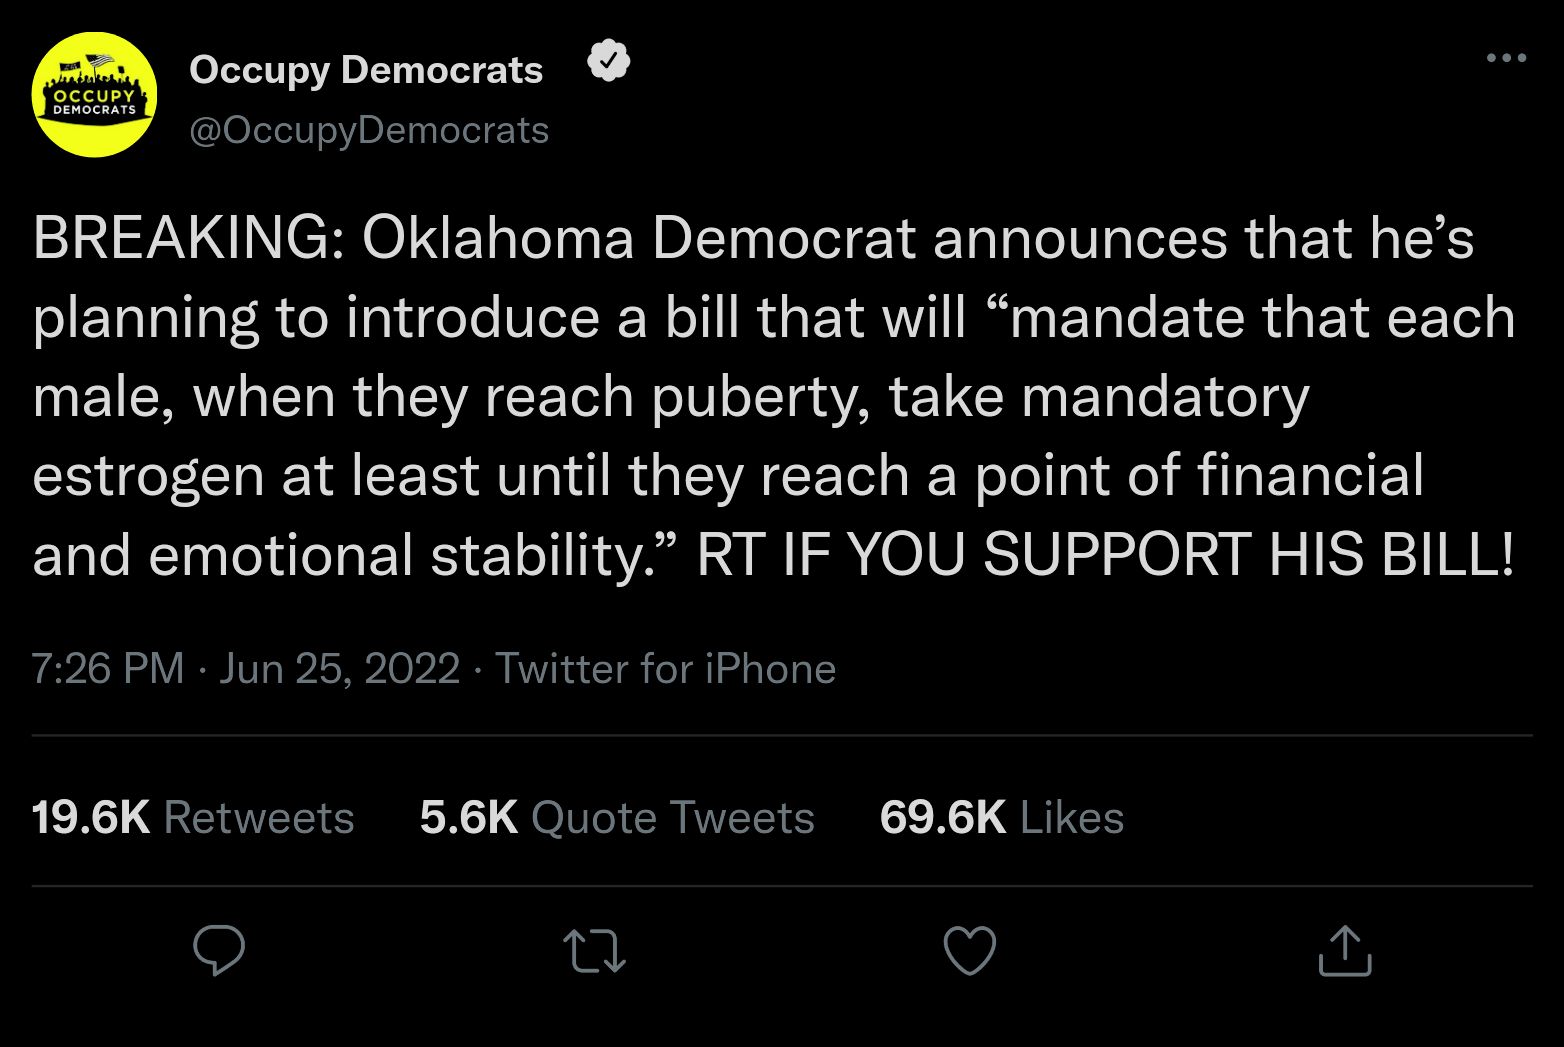
Task: Open the share tweet icon
Action: pyautogui.click(x=1345, y=950)
